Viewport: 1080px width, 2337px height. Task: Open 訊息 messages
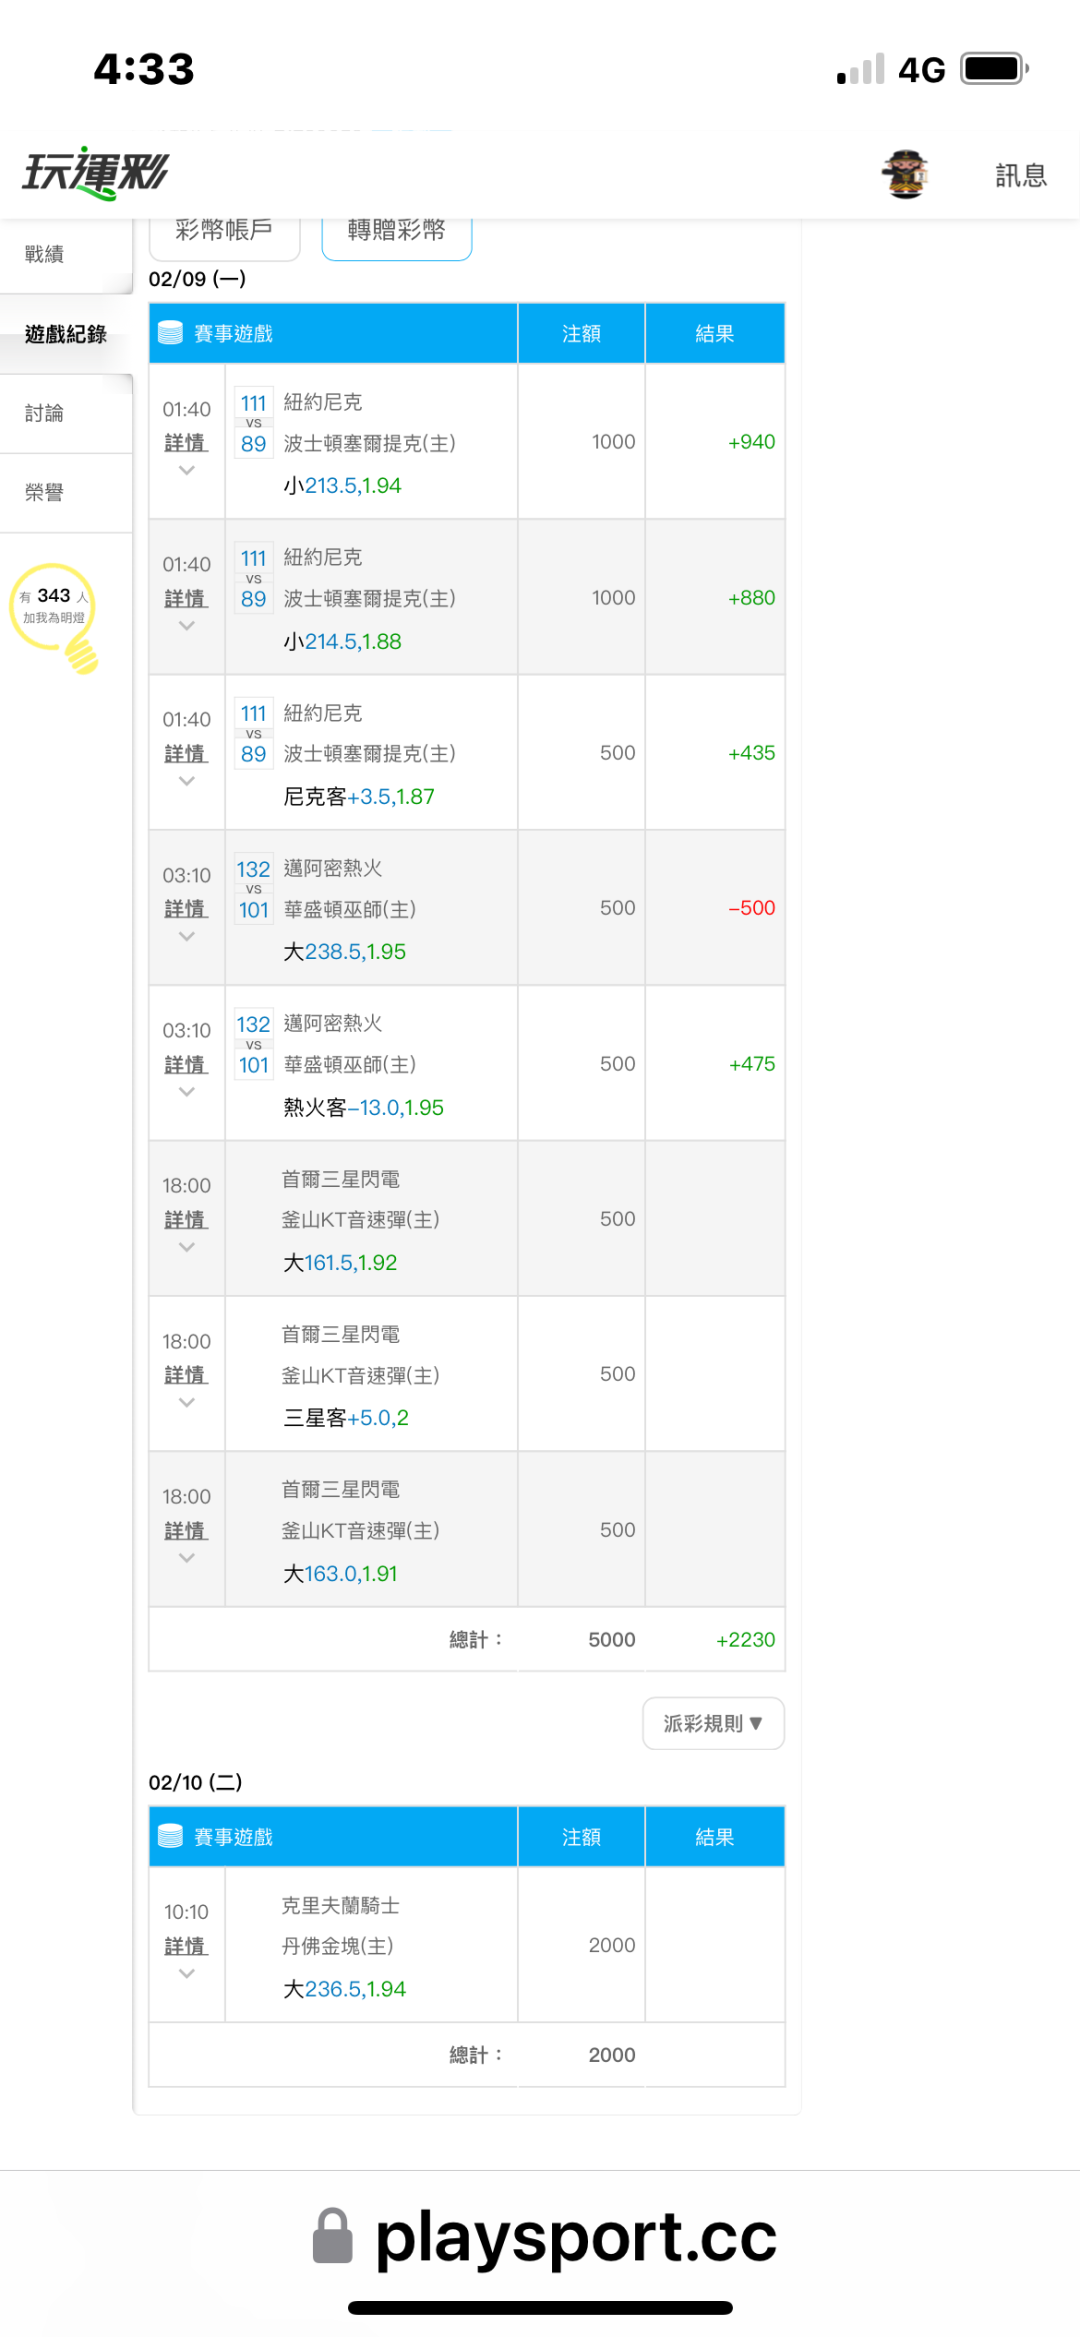[1020, 176]
